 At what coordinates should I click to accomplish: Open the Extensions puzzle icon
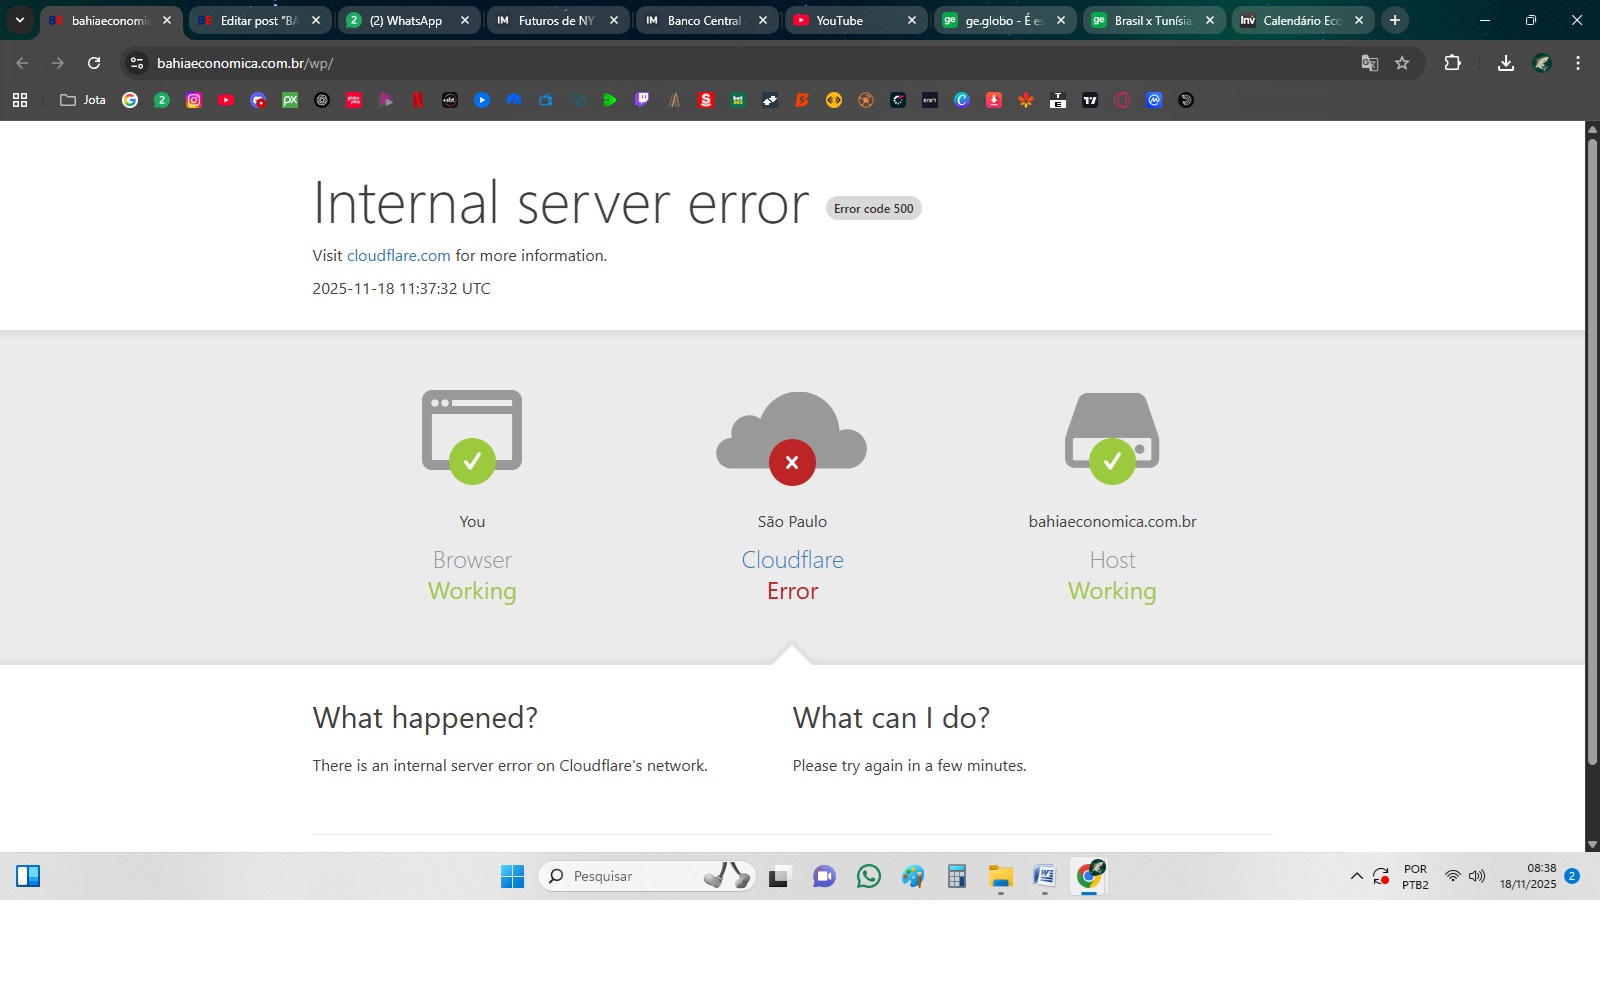1452,63
